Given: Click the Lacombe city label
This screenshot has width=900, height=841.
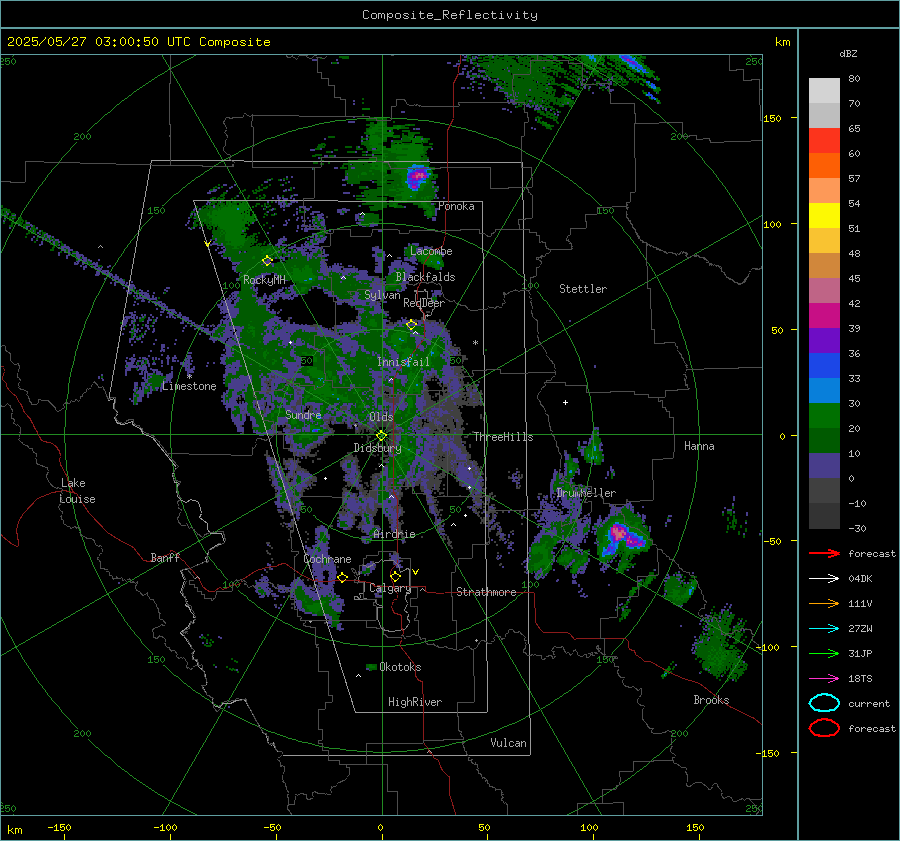Looking at the screenshot, I should [431, 251].
